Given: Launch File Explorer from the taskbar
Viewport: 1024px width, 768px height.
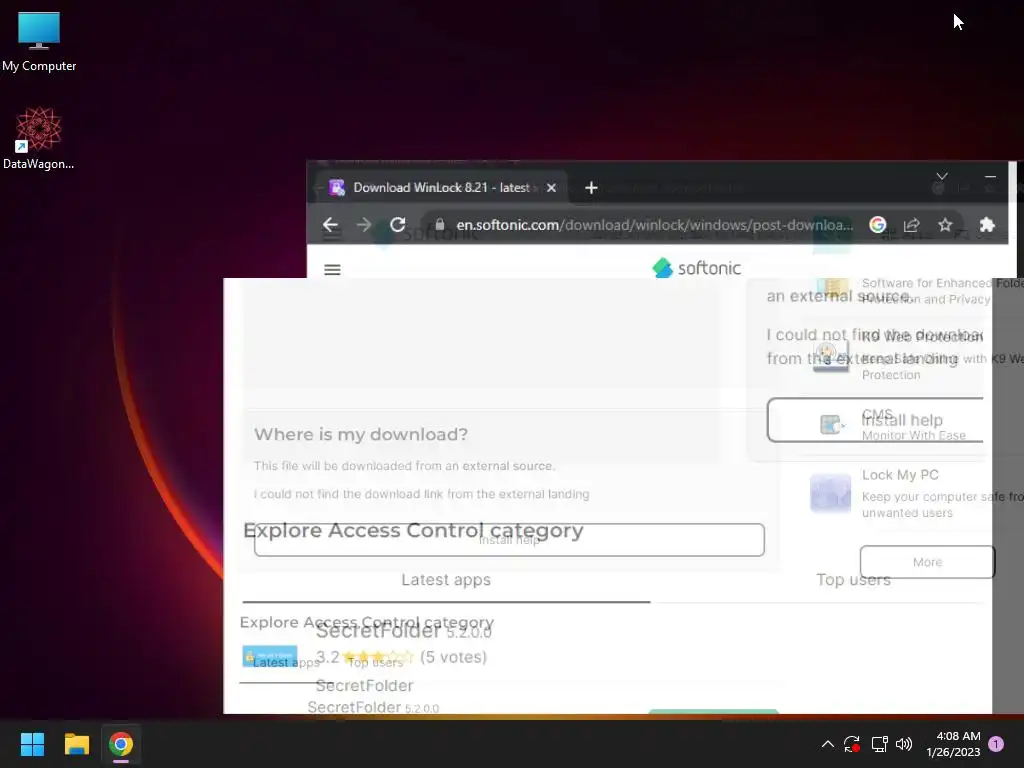Looking at the screenshot, I should pyautogui.click(x=76, y=744).
